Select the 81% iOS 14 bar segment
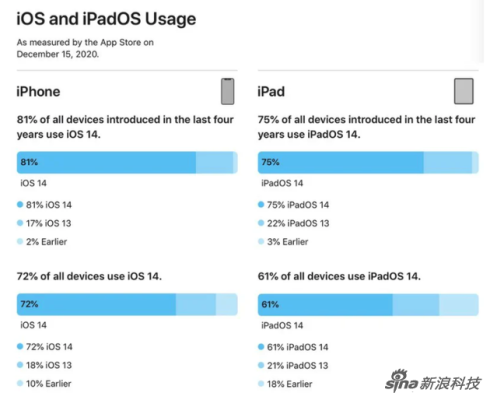Image resolution: width=490 pixels, height=400 pixels. (106, 162)
